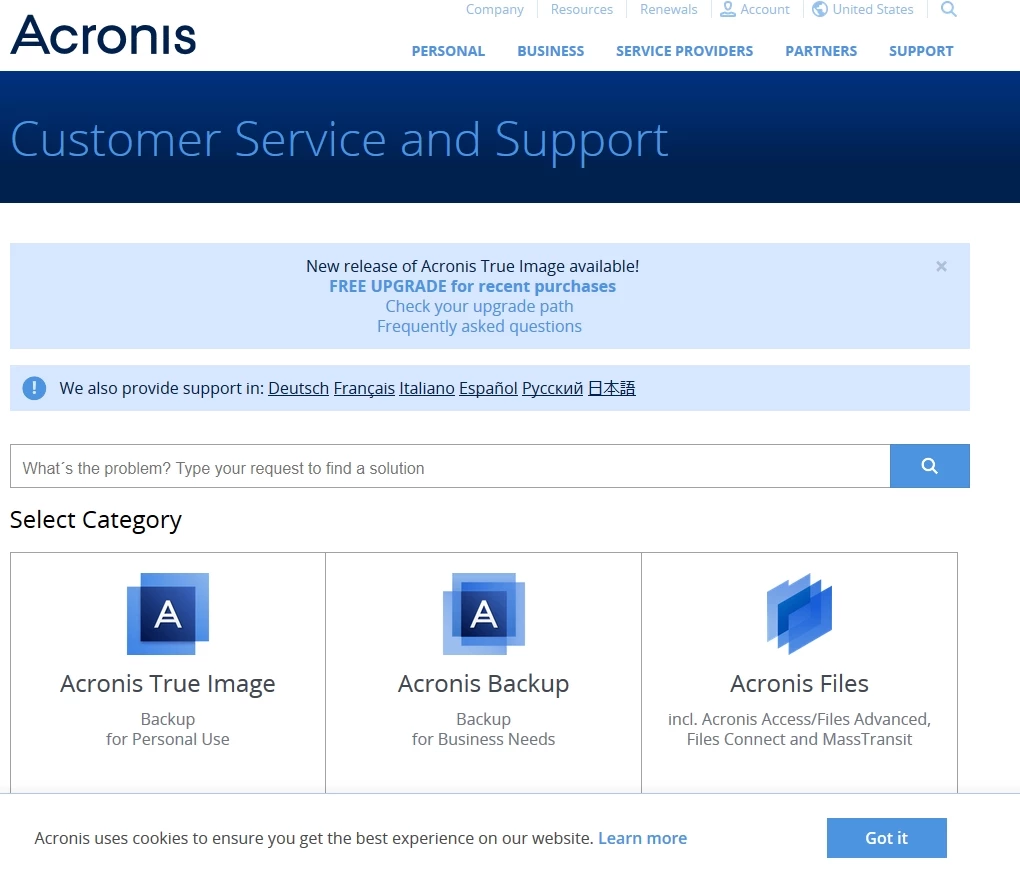This screenshot has height=874, width=1020.
Task: Click the cookie notice Learn more link
Action: 642,838
